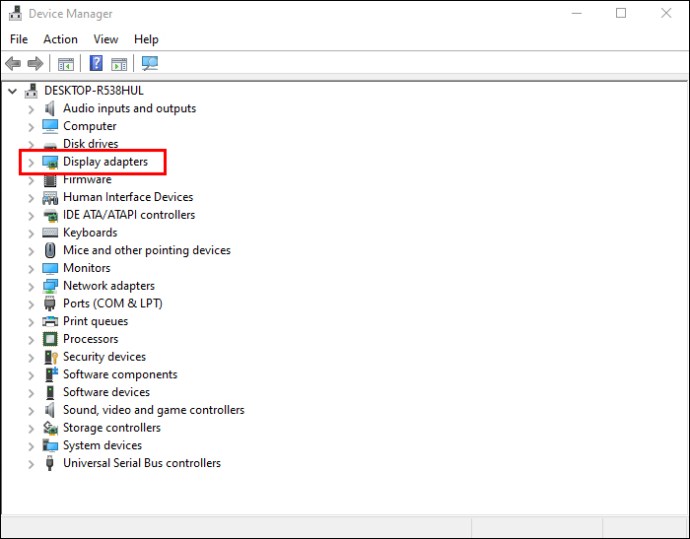Expand the Display adapters category
Image resolution: width=690 pixels, height=539 pixels.
pos(31,162)
